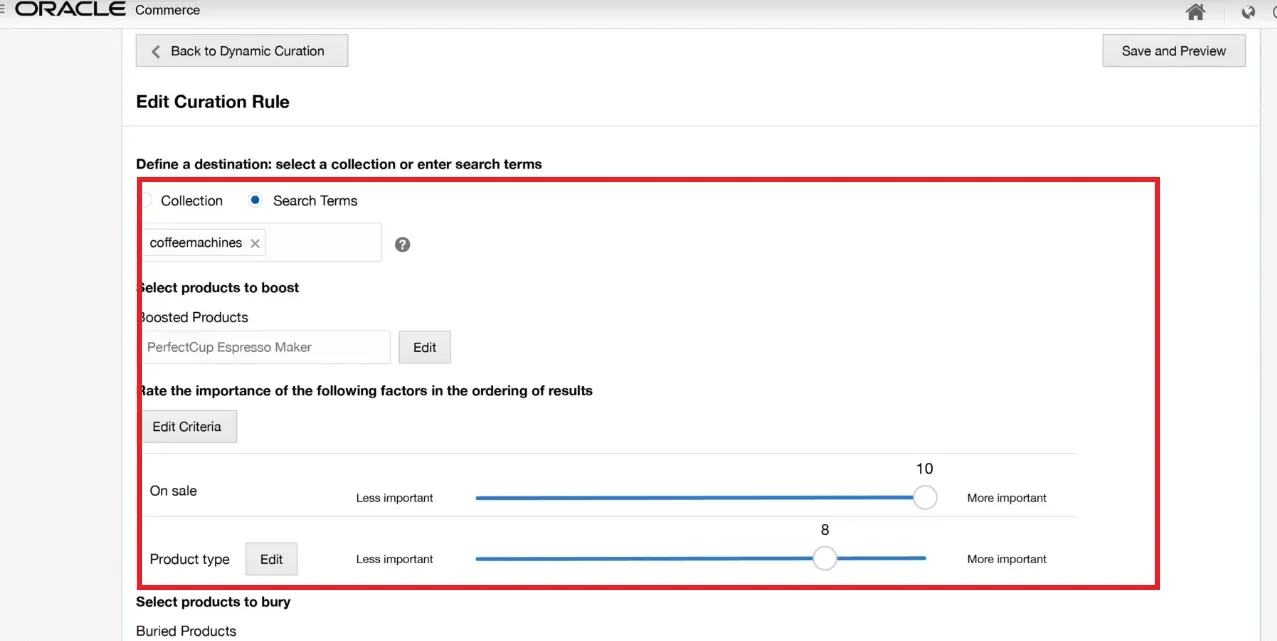Screen dimensions: 1277x641
Task: Open Edit Criteria
Action: click(x=187, y=426)
